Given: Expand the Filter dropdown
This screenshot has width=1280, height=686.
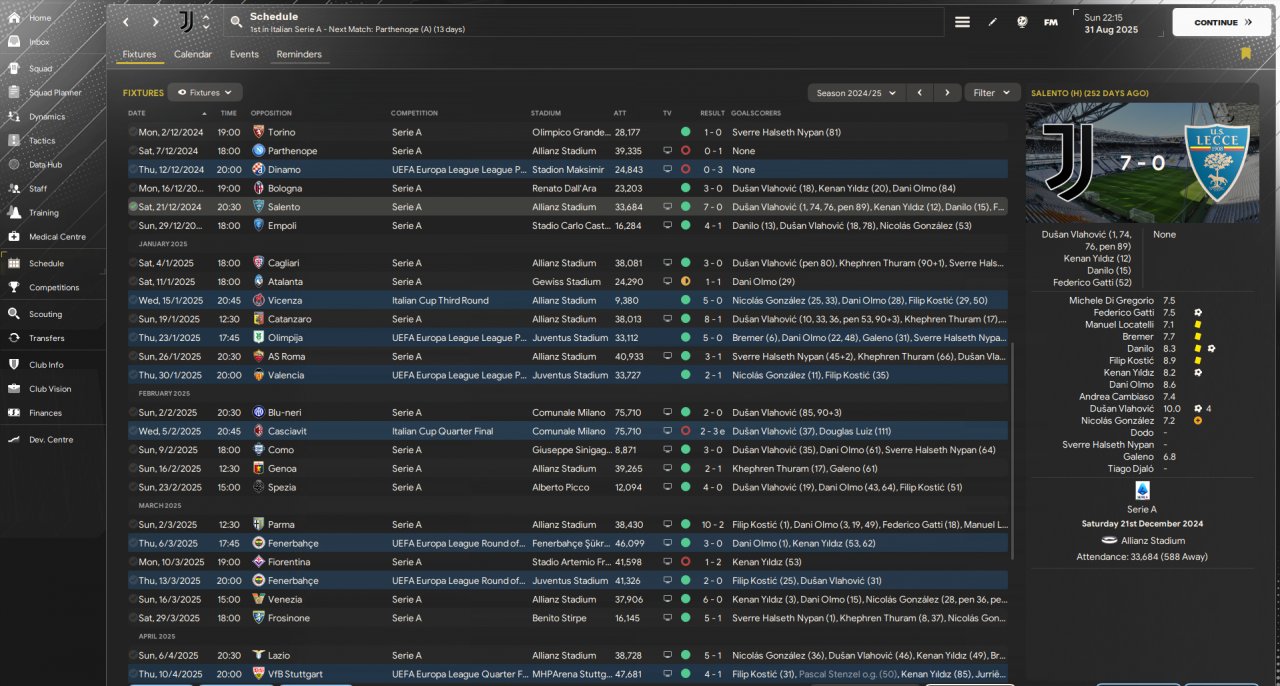Looking at the screenshot, I should (992, 93).
